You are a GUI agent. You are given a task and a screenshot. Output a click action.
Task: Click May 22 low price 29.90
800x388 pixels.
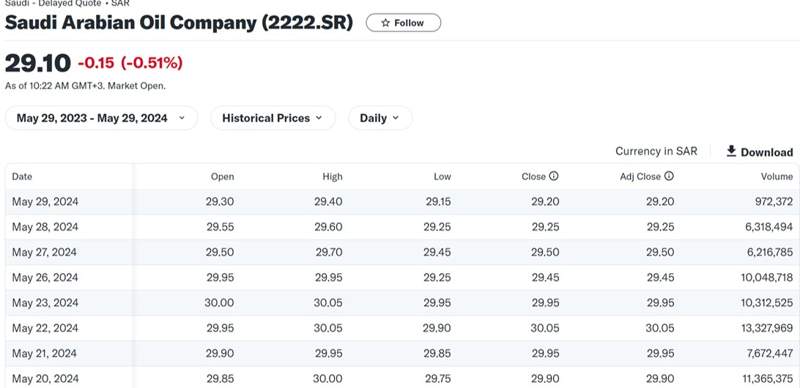(437, 328)
